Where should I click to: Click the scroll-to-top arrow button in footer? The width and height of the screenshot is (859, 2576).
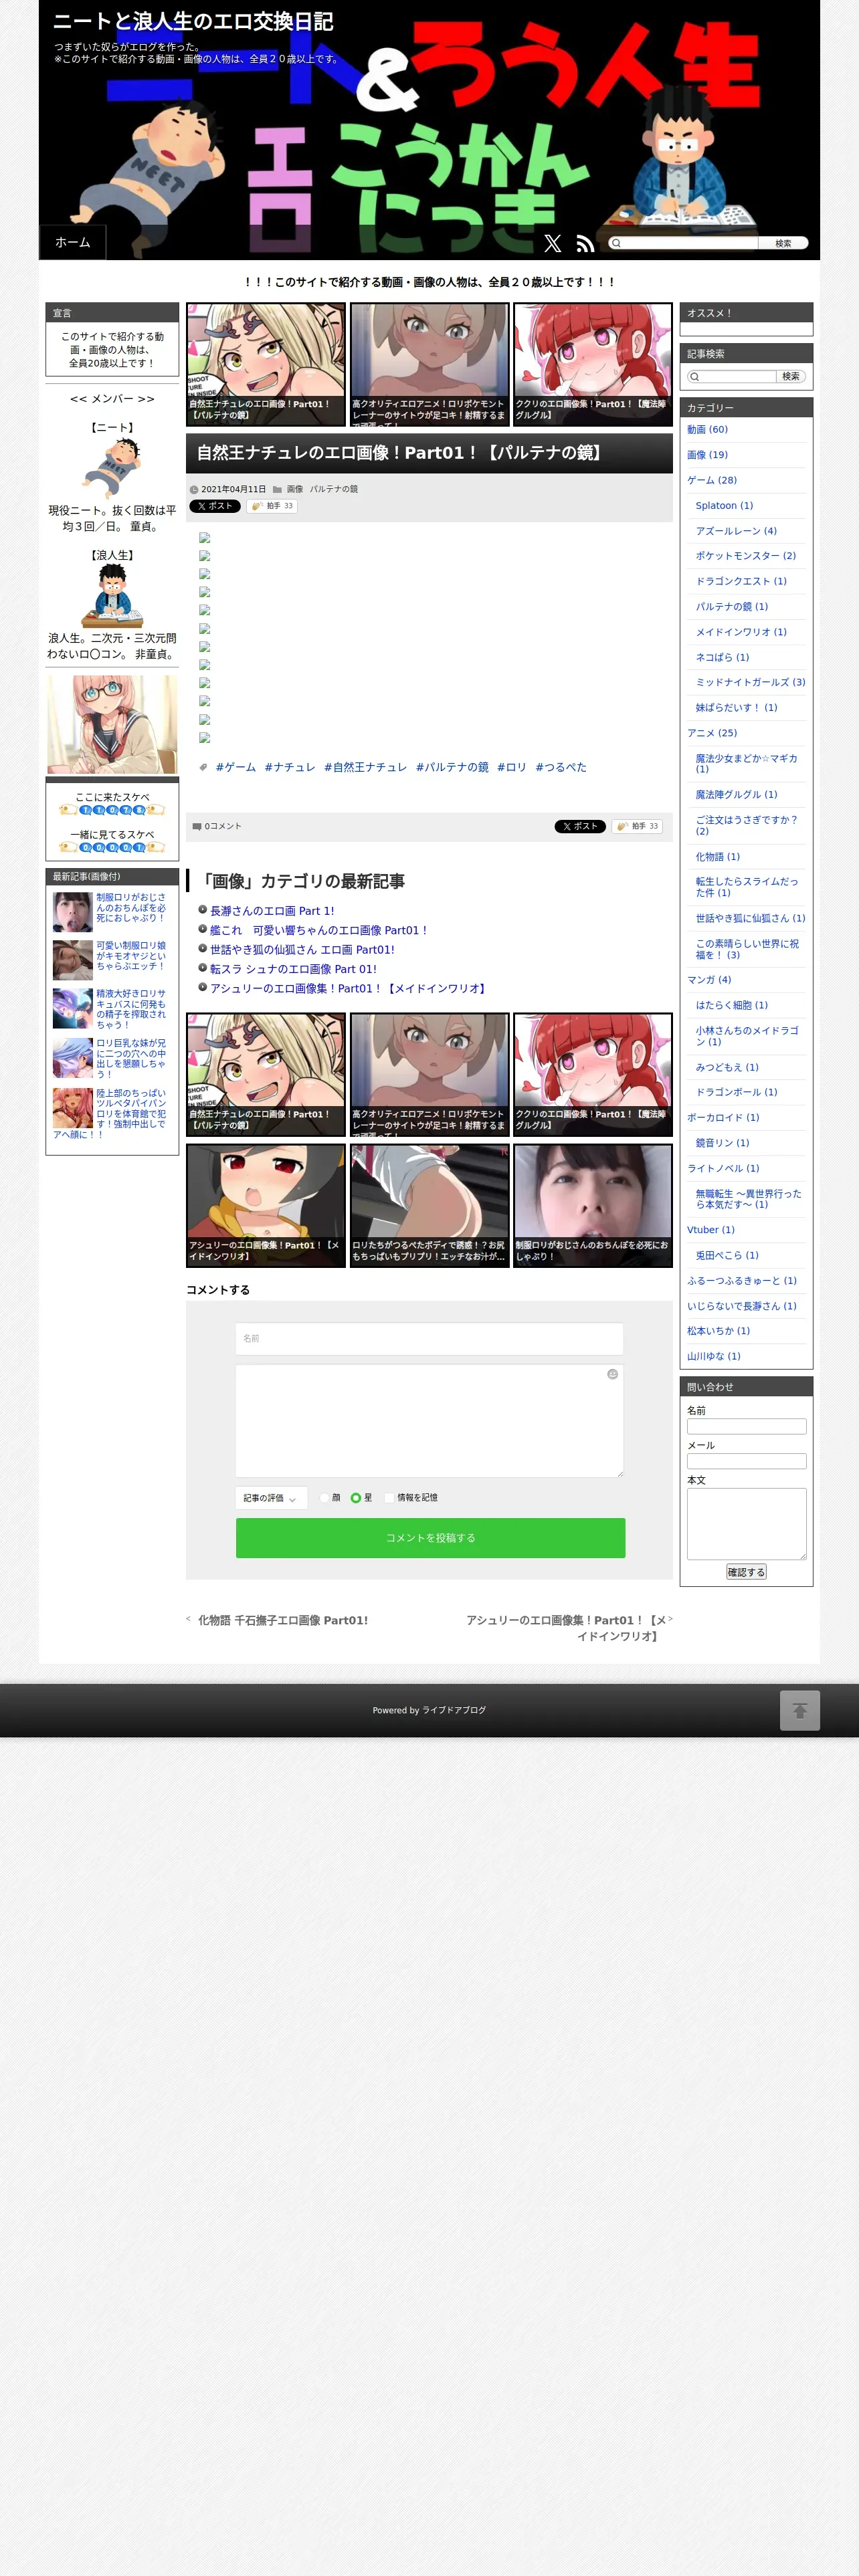[800, 1710]
